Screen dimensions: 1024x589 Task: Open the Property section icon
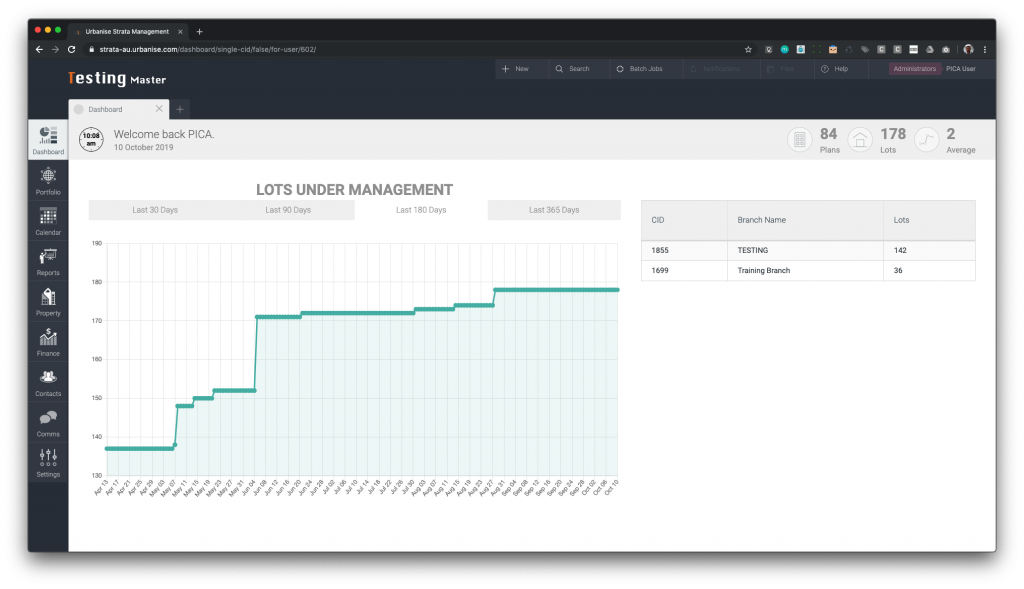48,298
